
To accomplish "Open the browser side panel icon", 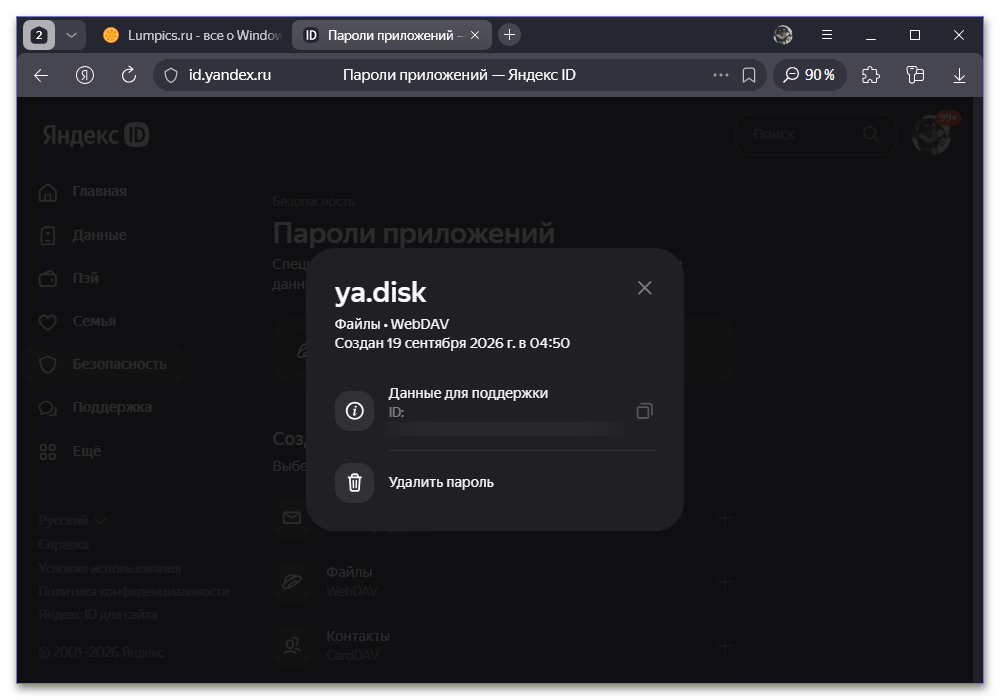I will click(x=915, y=75).
